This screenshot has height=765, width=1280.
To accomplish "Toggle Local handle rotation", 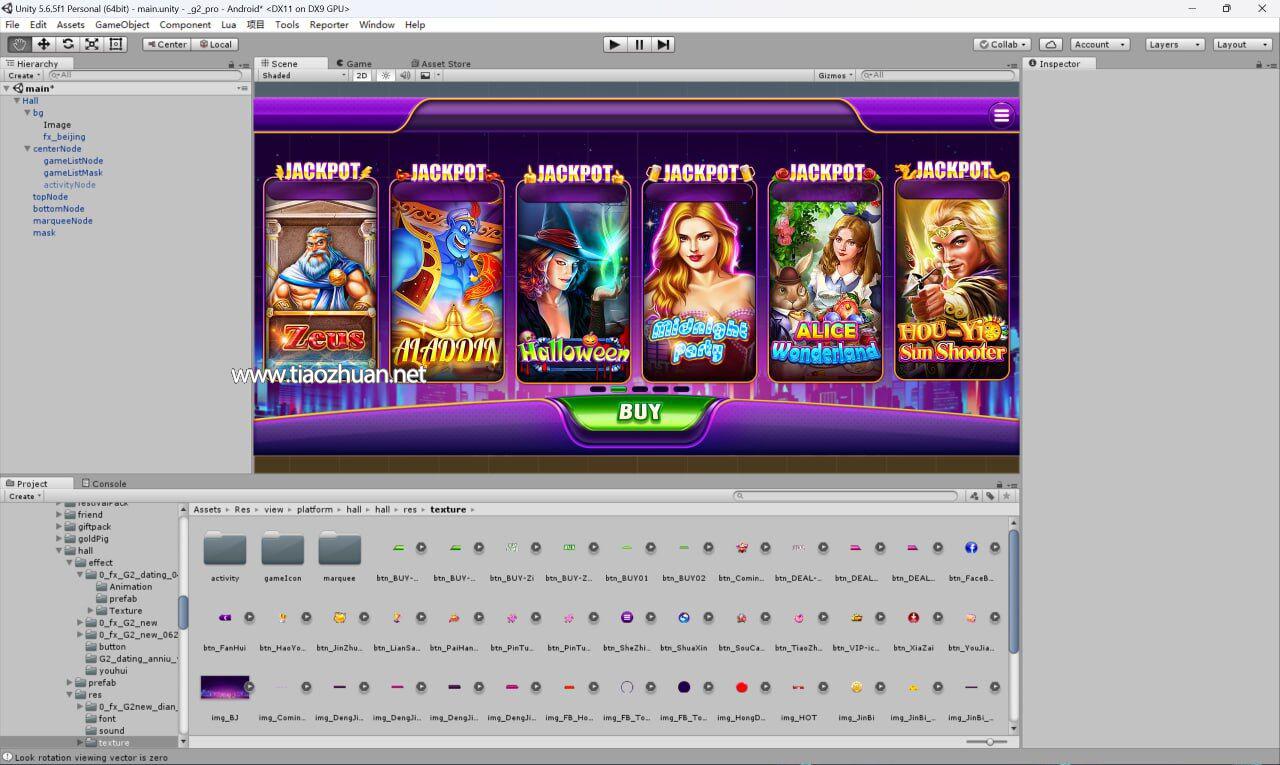I will pos(215,44).
